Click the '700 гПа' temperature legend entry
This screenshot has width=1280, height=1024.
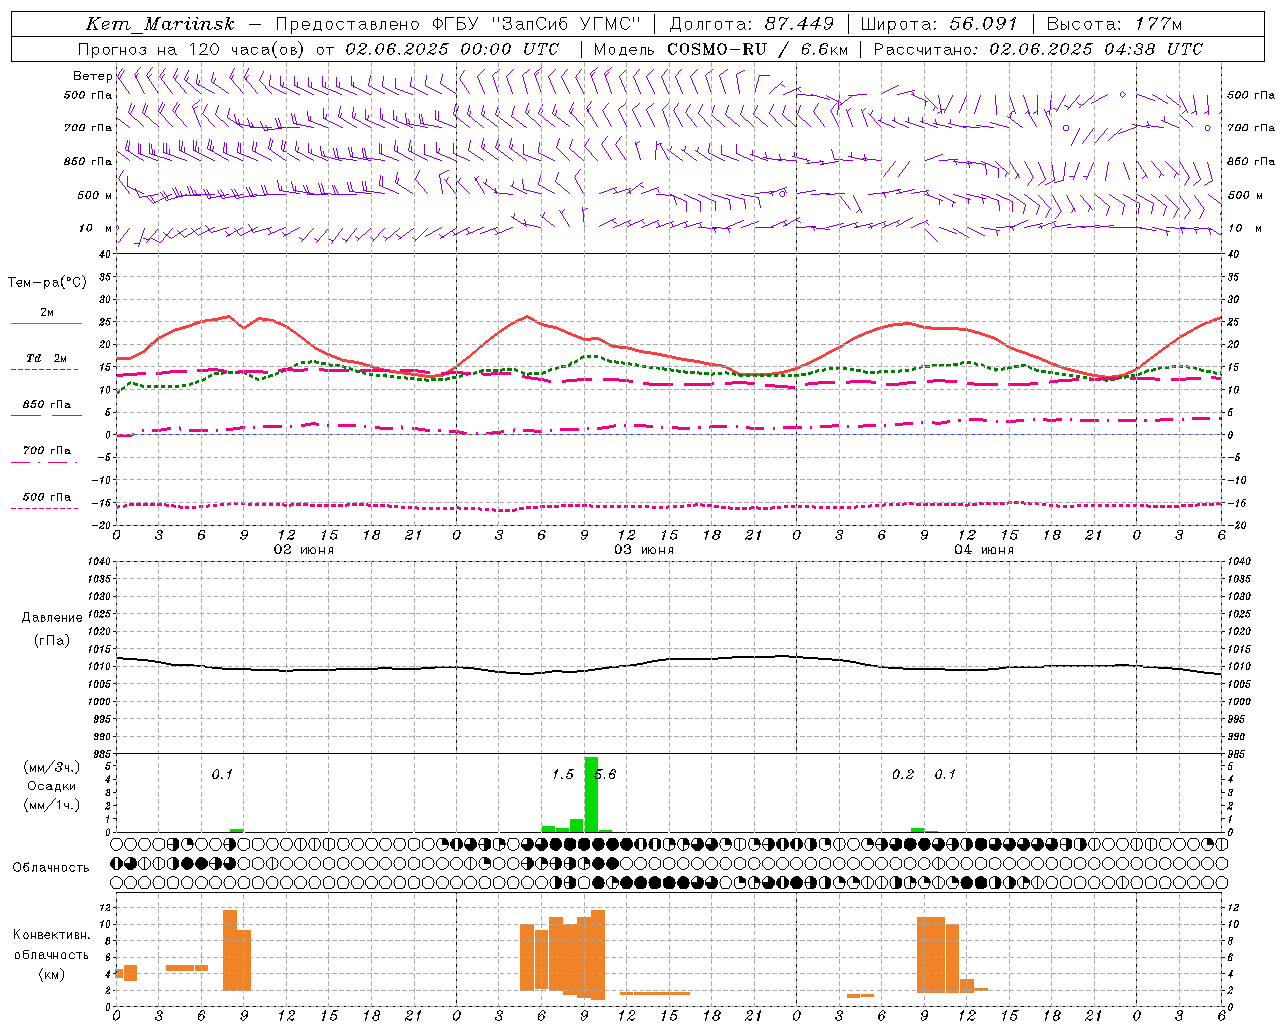tap(46, 451)
